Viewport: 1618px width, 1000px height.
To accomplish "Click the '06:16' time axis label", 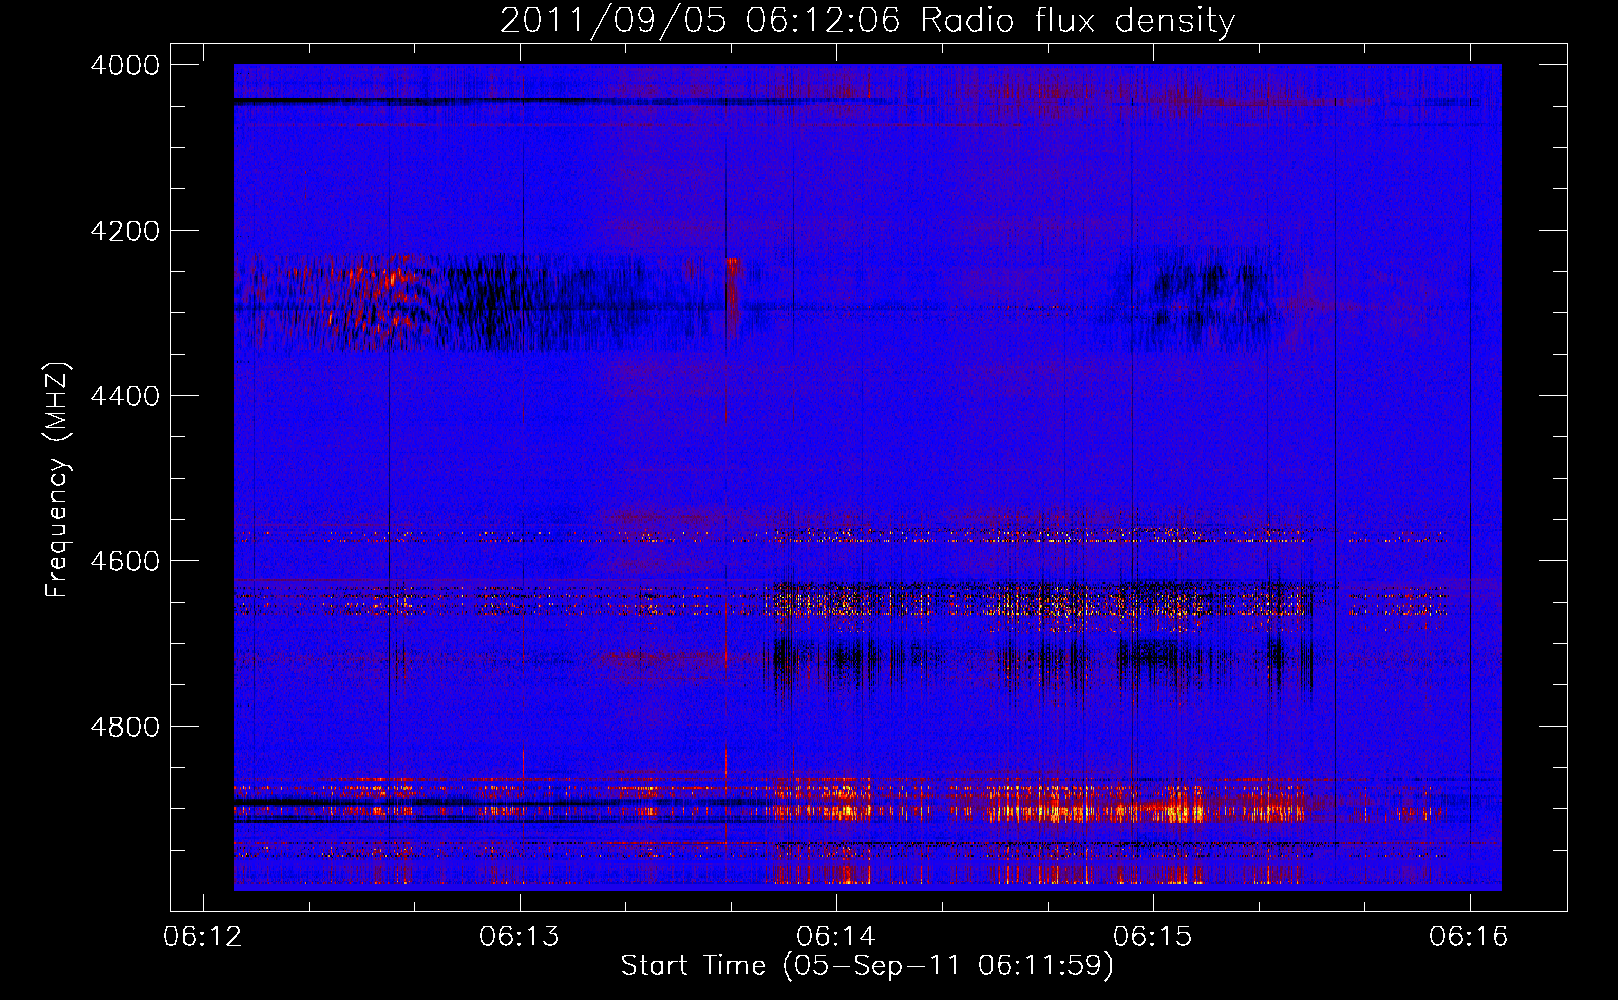I will point(1469,937).
